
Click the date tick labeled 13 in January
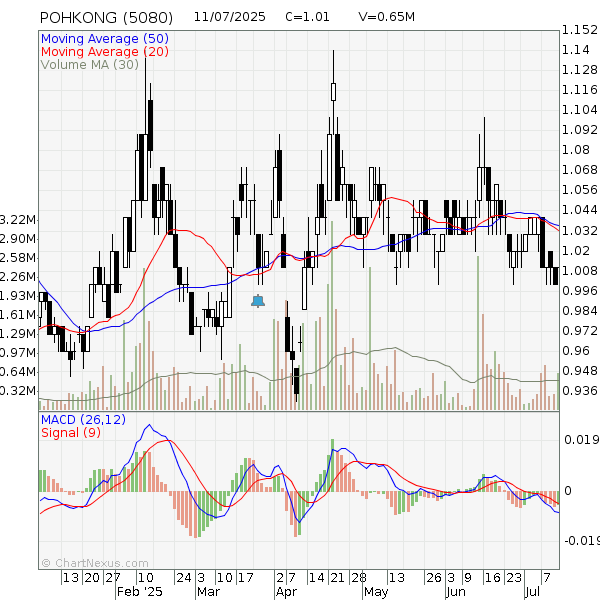click(x=71, y=577)
